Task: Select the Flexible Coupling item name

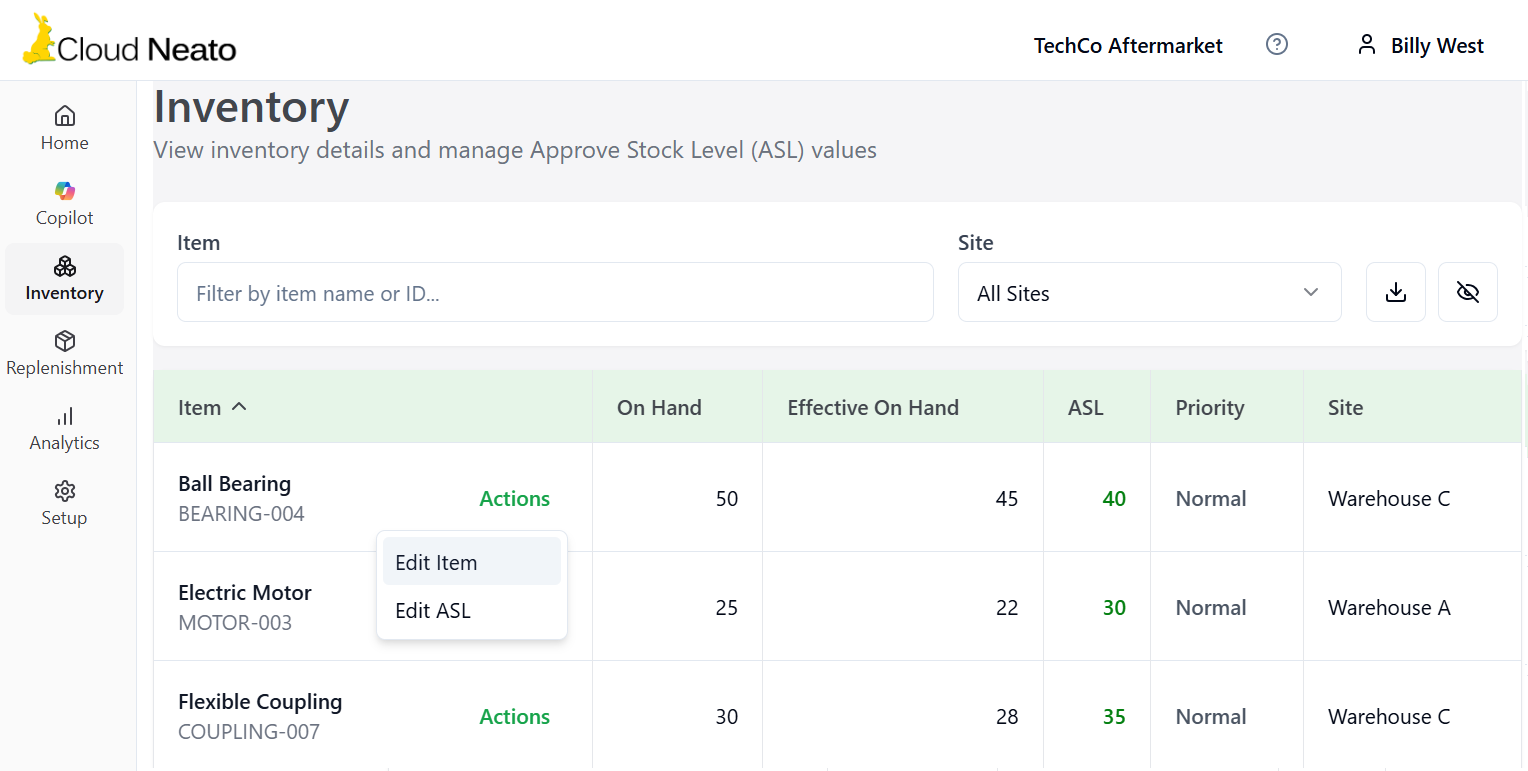Action: (260, 701)
